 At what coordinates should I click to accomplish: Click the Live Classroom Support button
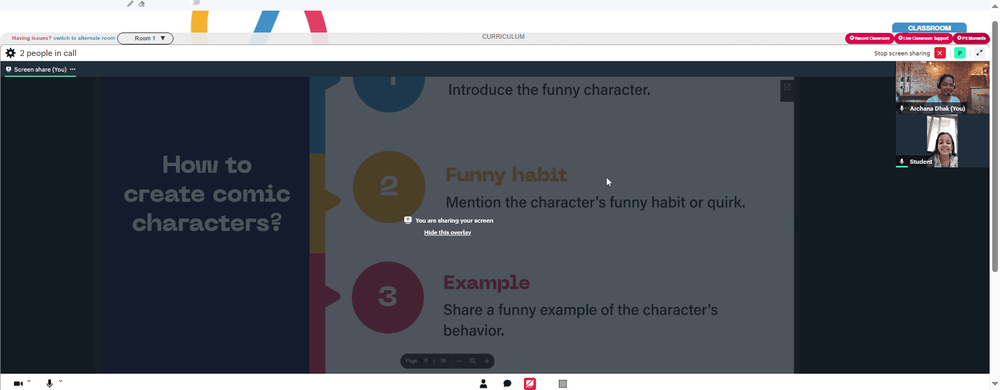pyautogui.click(x=923, y=39)
